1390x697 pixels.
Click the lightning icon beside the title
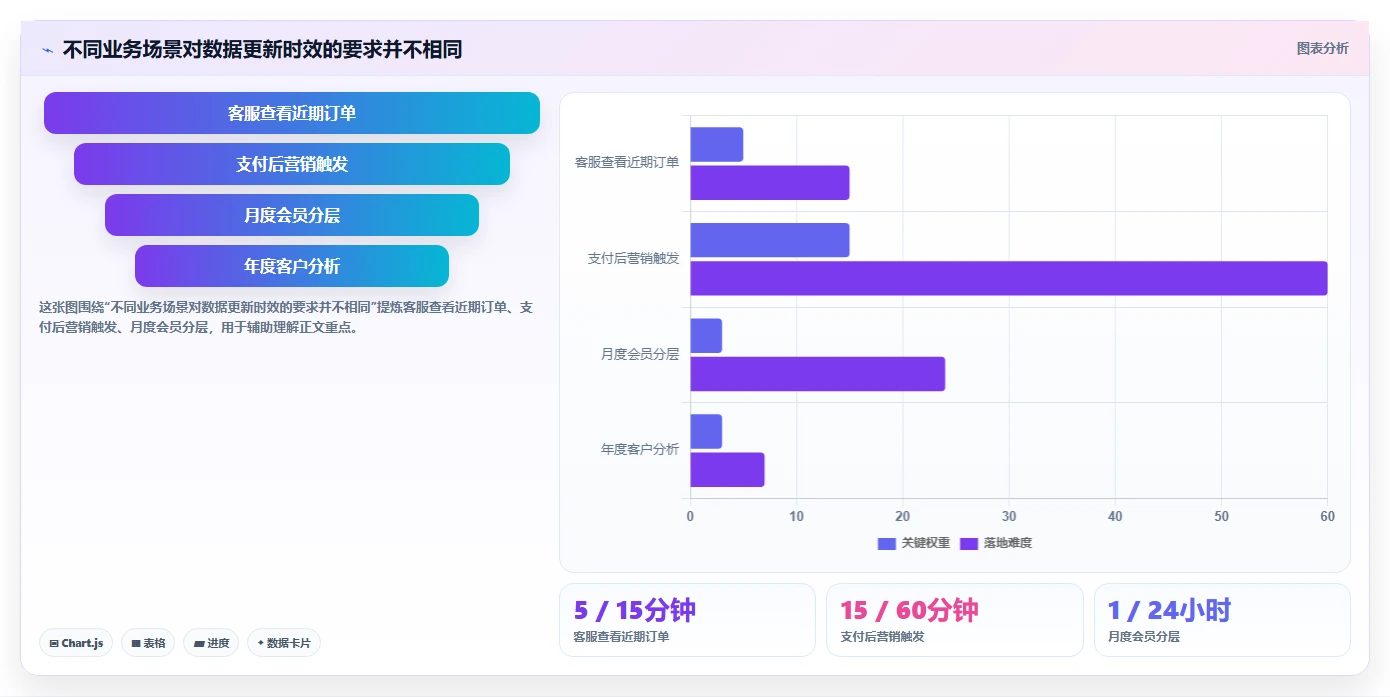click(x=48, y=49)
